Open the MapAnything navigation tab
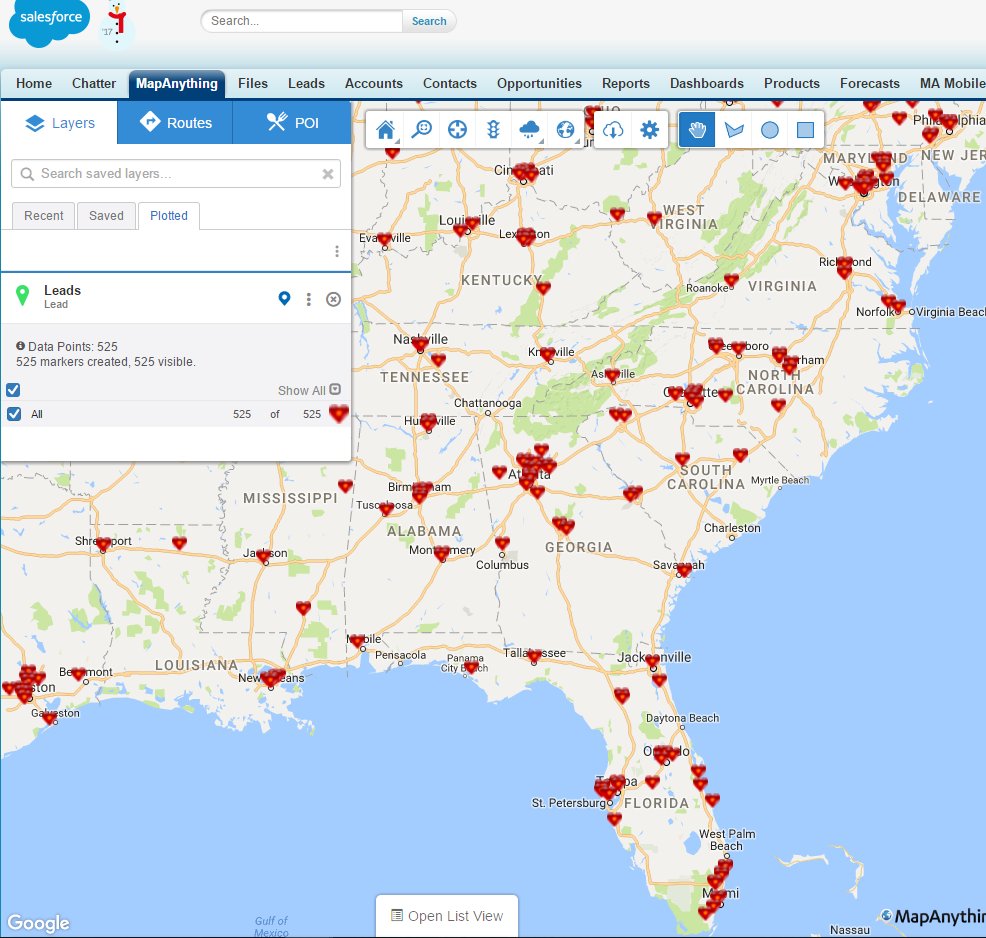 click(x=177, y=84)
